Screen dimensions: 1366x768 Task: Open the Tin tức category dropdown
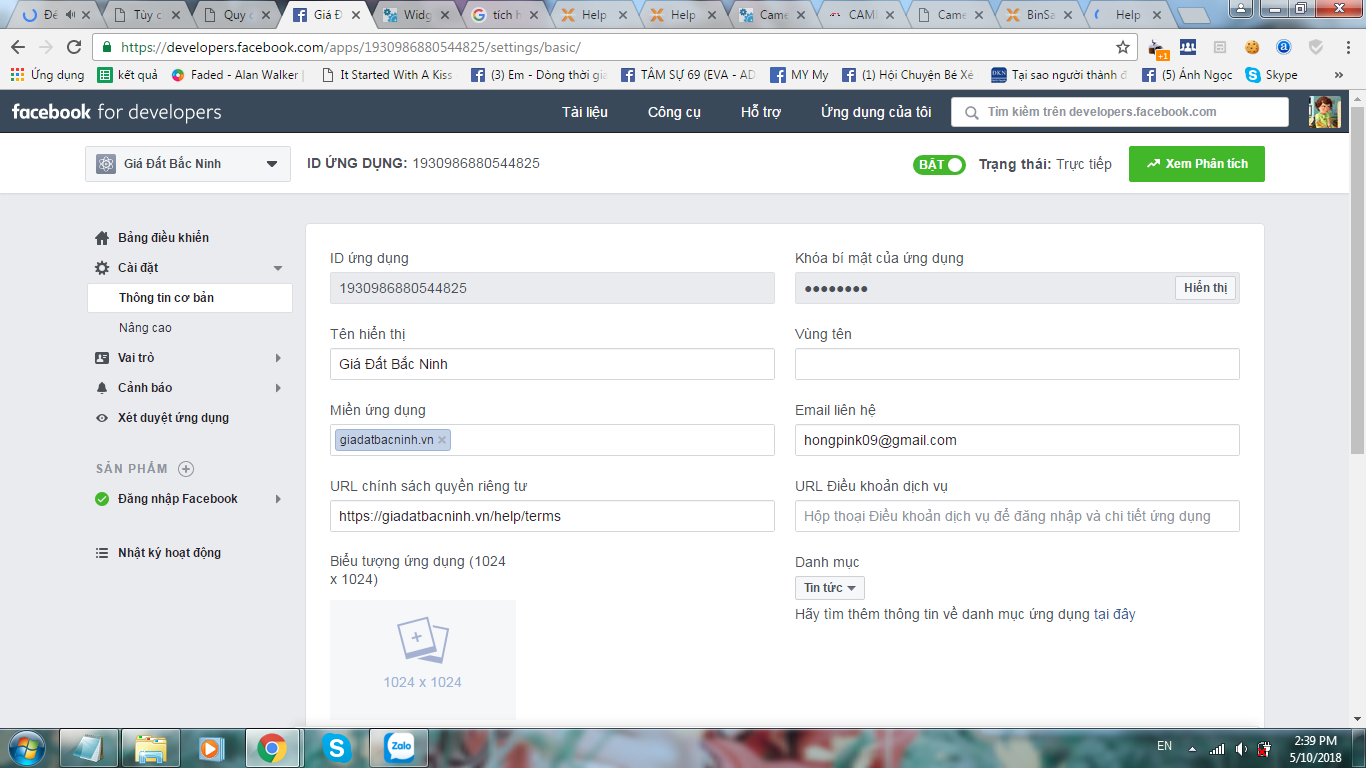tap(829, 588)
